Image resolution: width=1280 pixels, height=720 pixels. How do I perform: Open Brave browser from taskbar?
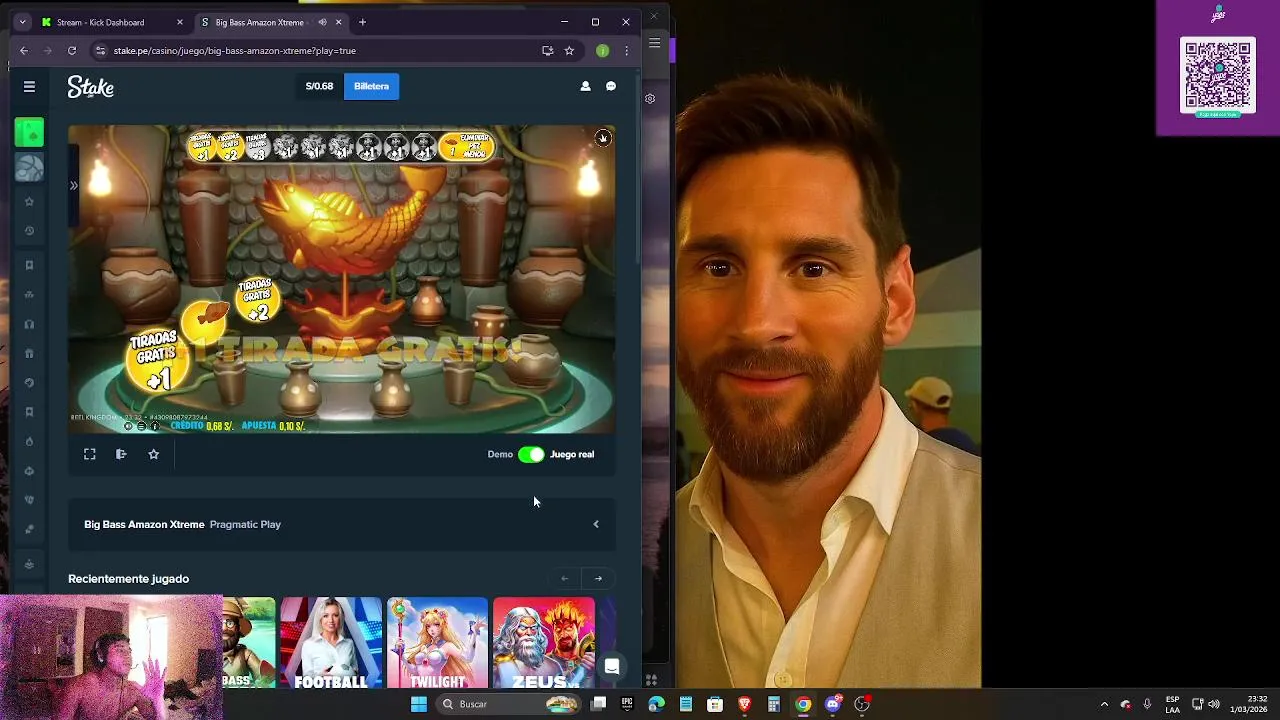(744, 704)
